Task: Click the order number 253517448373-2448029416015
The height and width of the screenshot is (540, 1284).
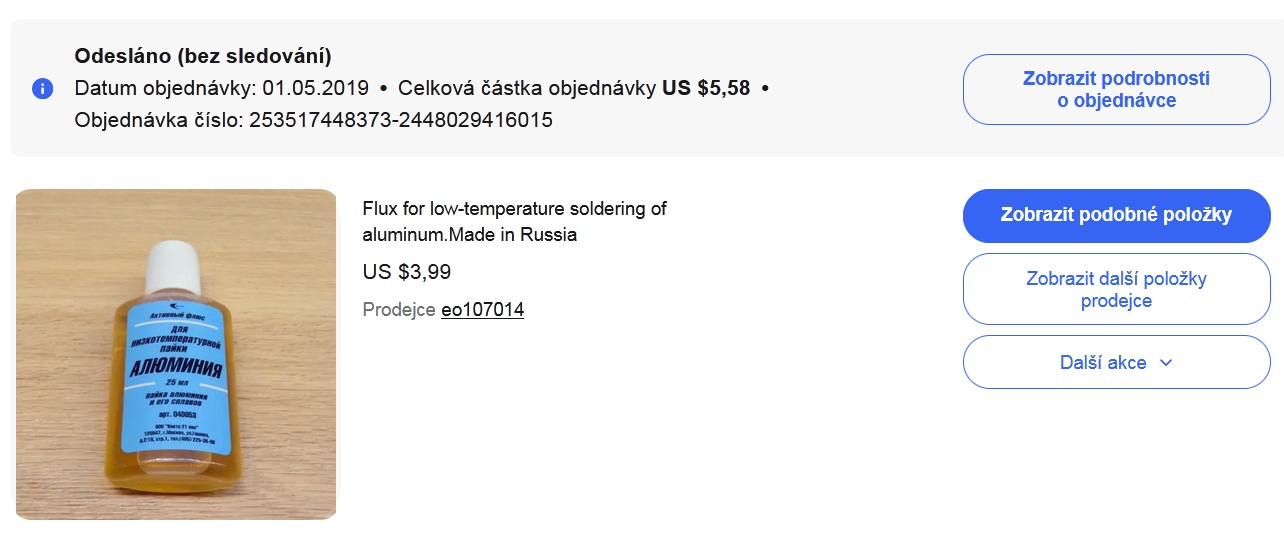Action: [400, 120]
